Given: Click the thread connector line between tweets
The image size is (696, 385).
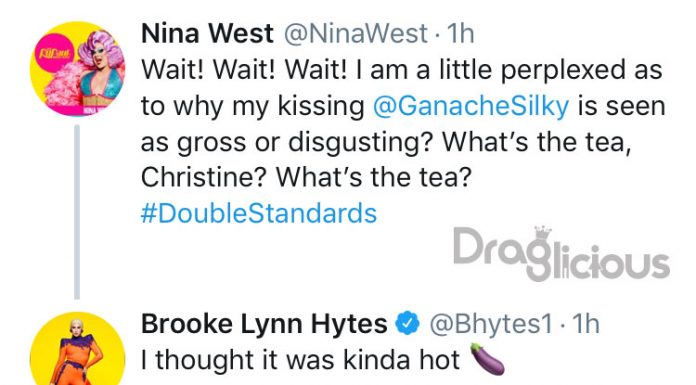Looking at the screenshot, I should (77, 212).
